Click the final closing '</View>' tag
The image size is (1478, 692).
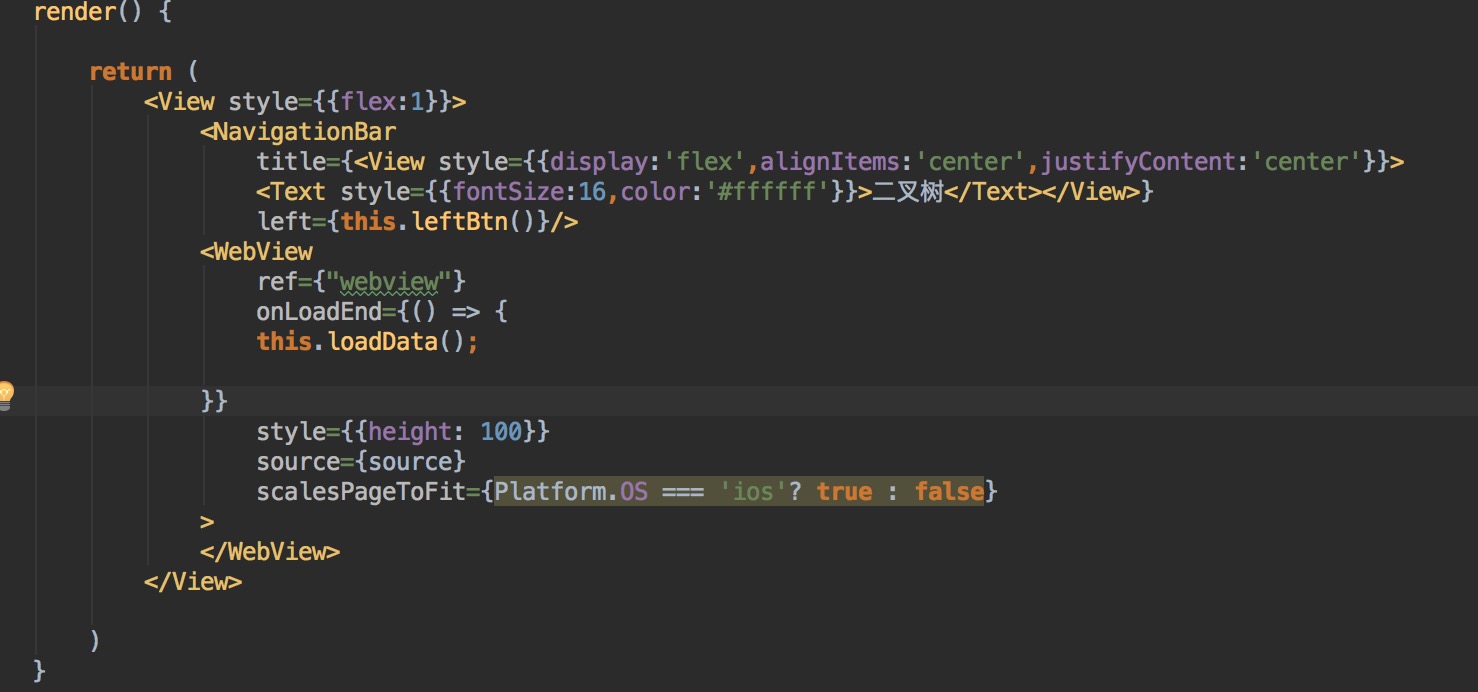pos(193,582)
